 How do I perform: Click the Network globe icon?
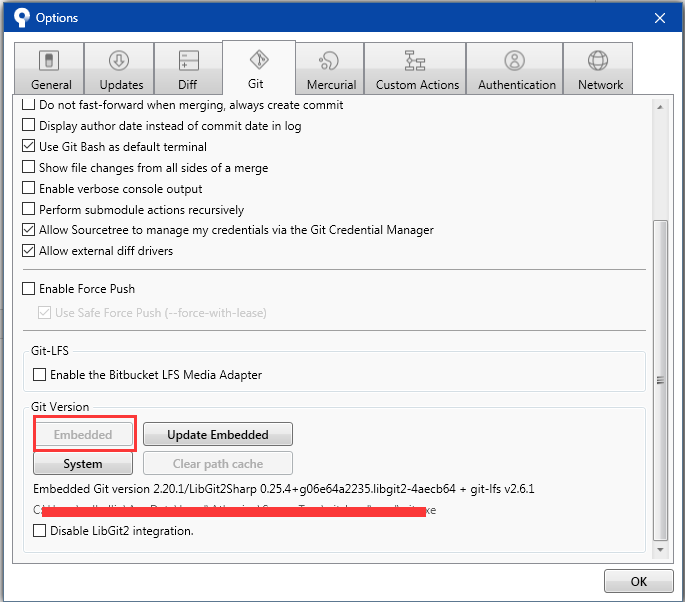point(598,60)
